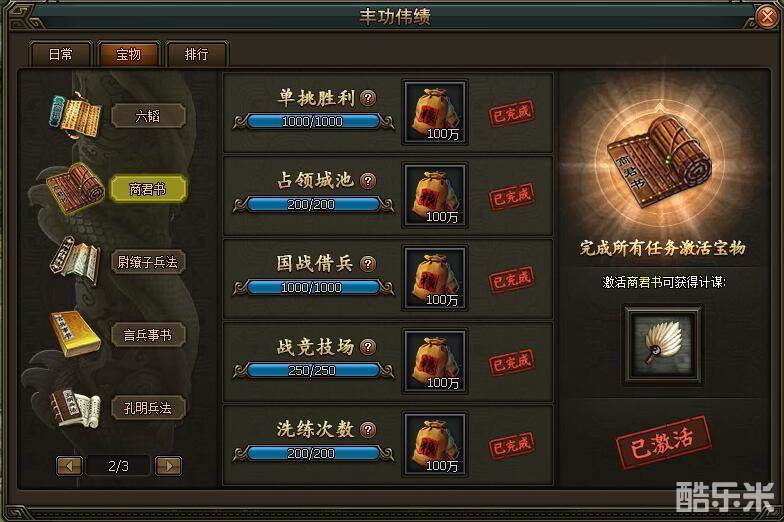Open the 宝物 tab

[x=128, y=54]
